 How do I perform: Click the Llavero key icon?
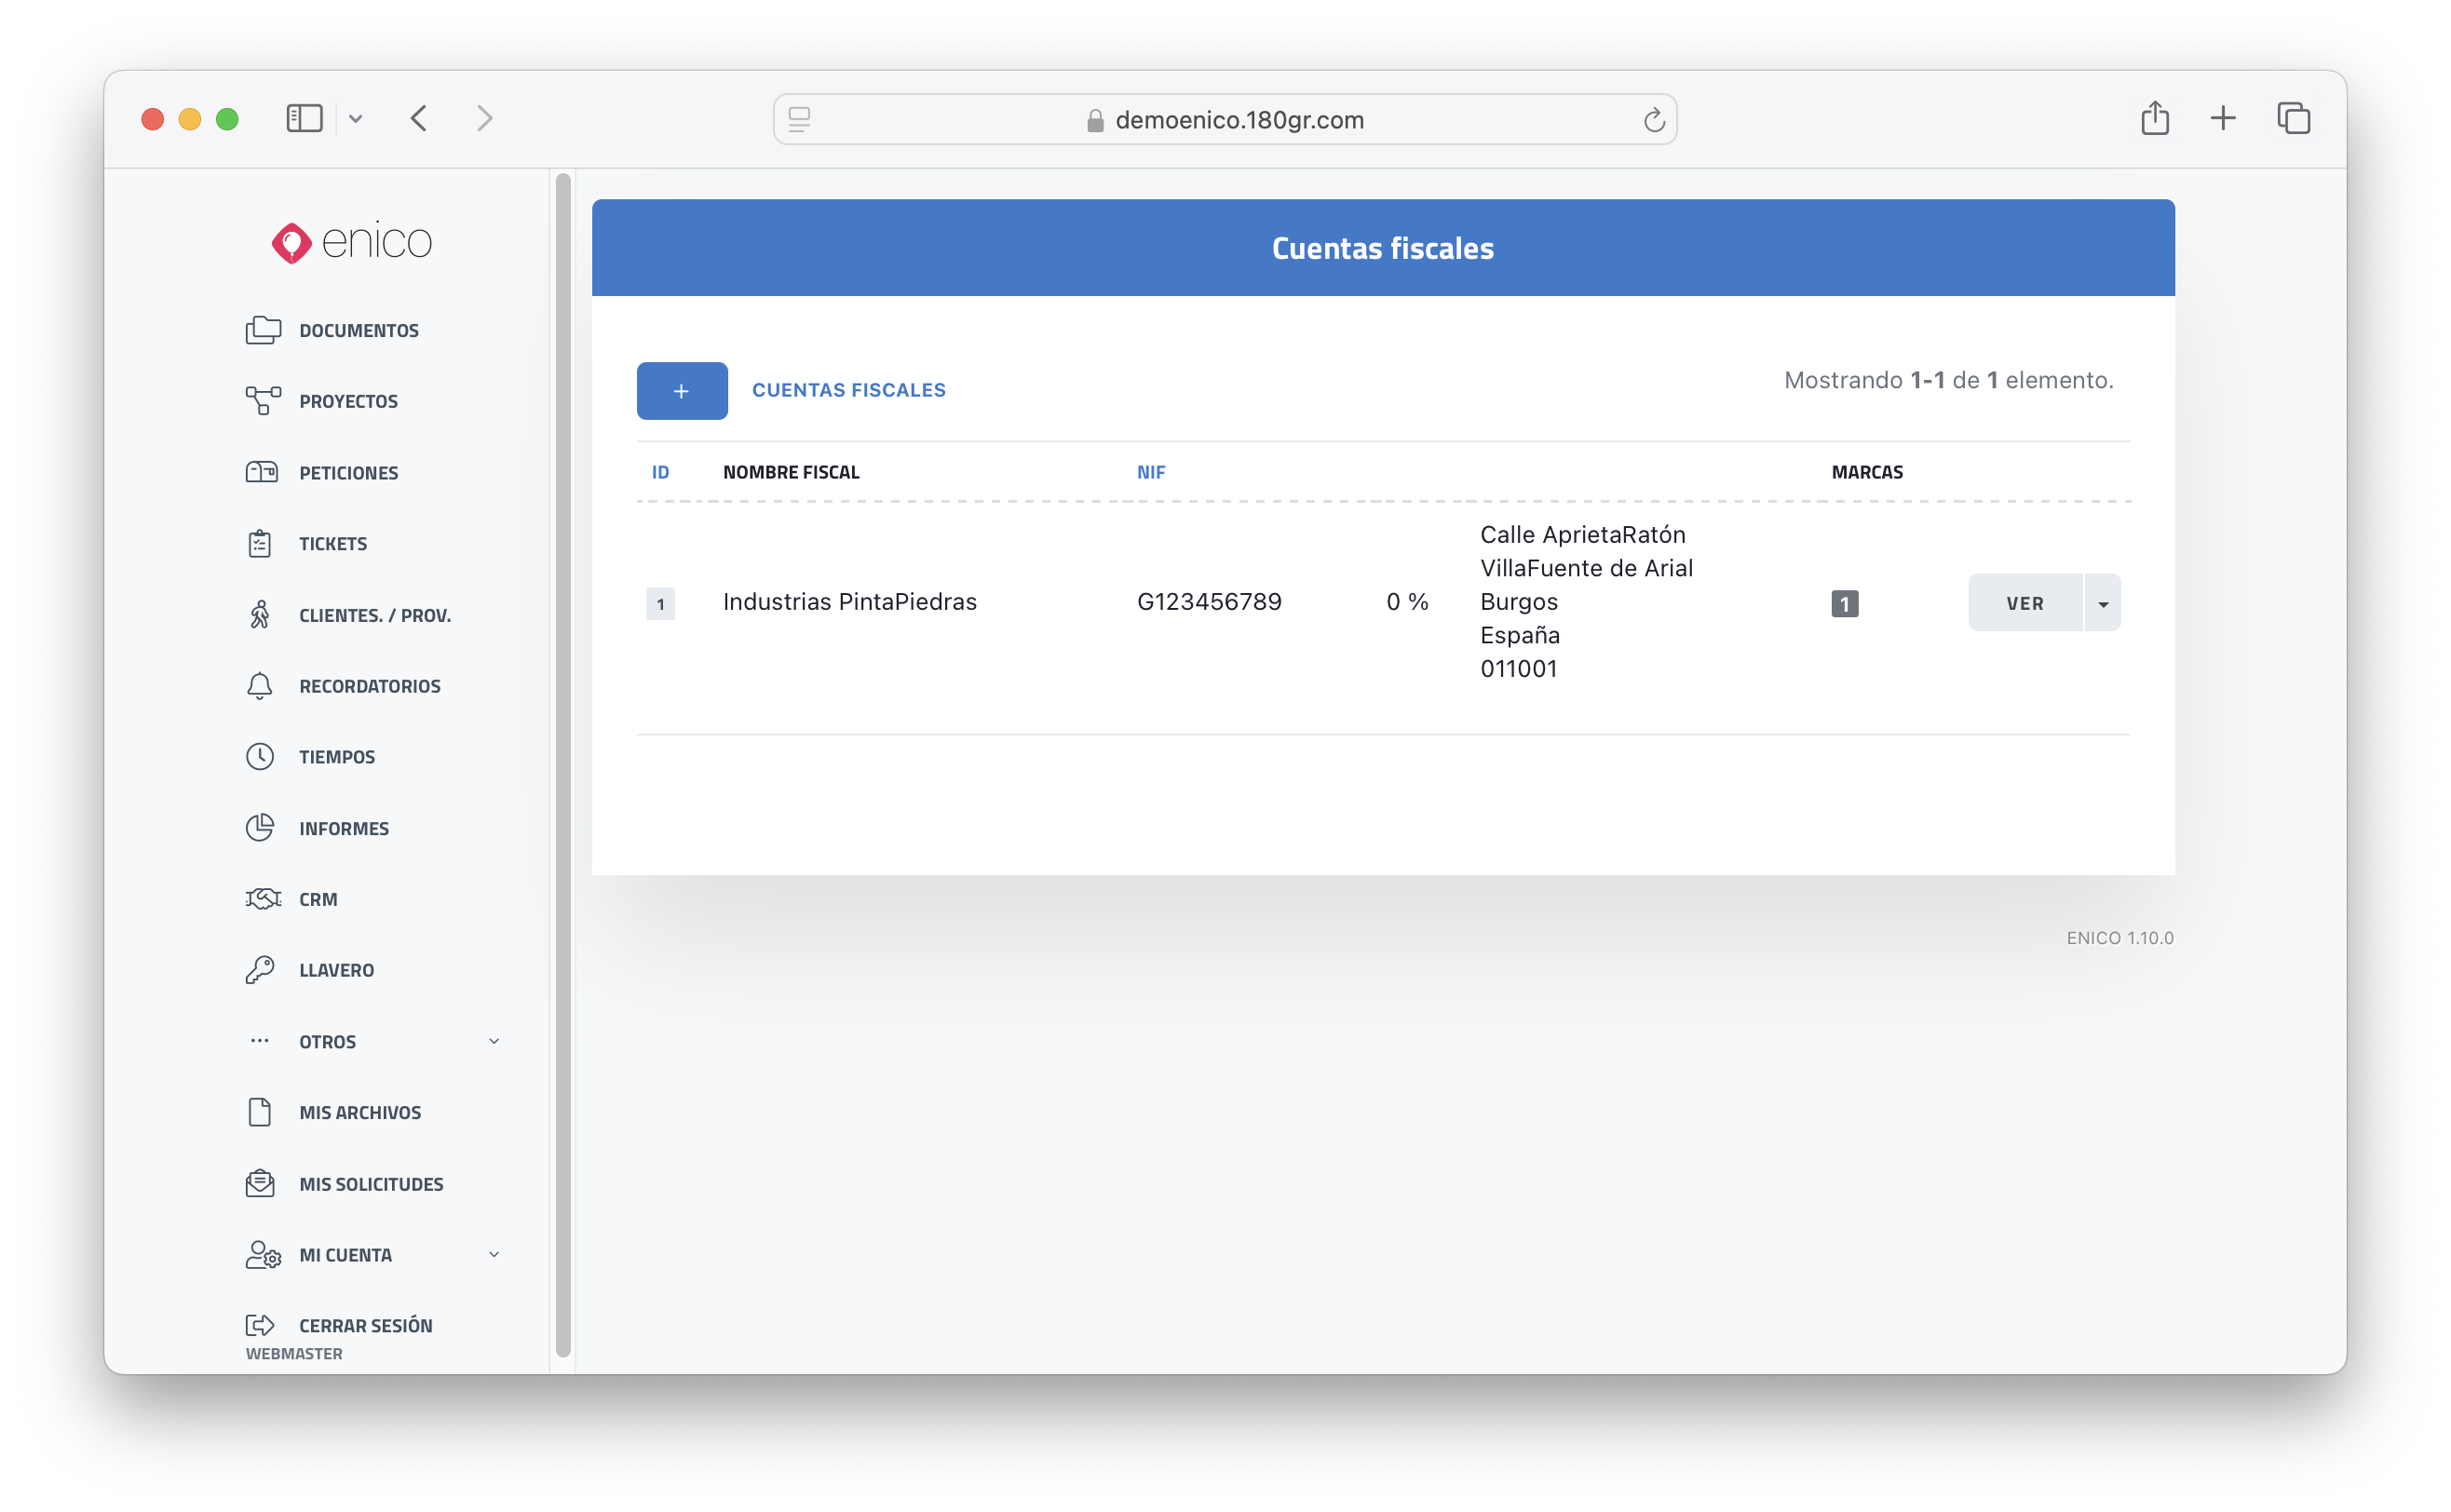[x=260, y=970]
